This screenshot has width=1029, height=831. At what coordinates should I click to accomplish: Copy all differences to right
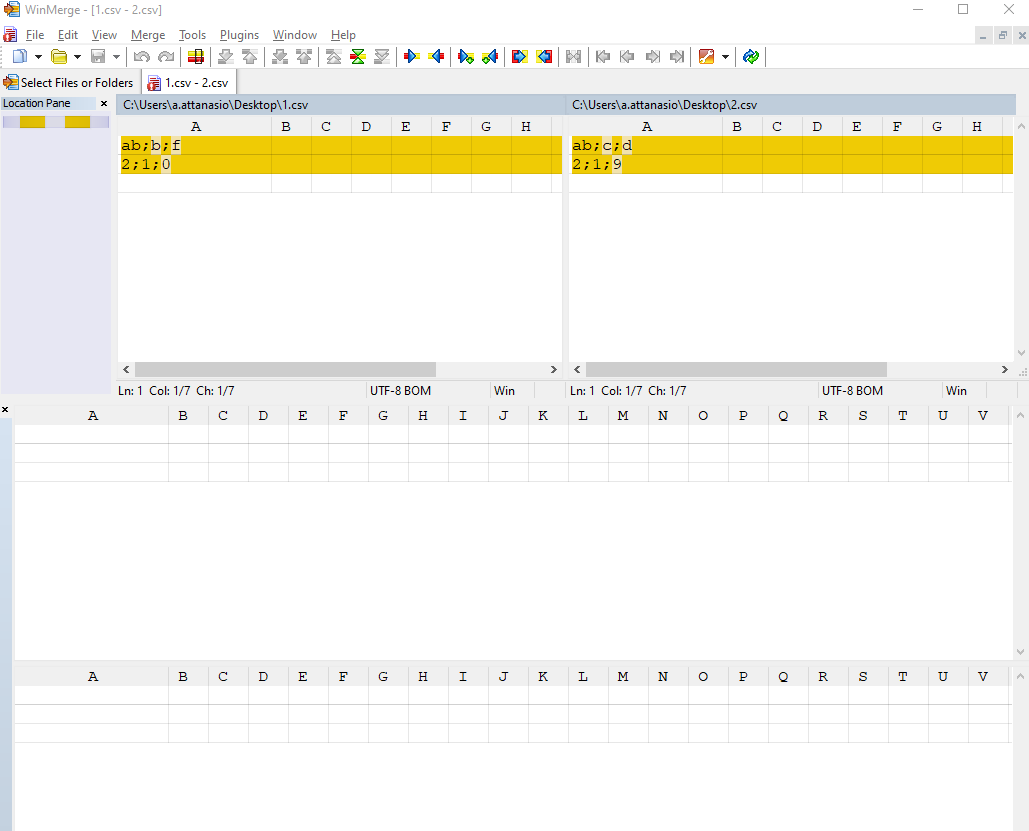click(519, 57)
